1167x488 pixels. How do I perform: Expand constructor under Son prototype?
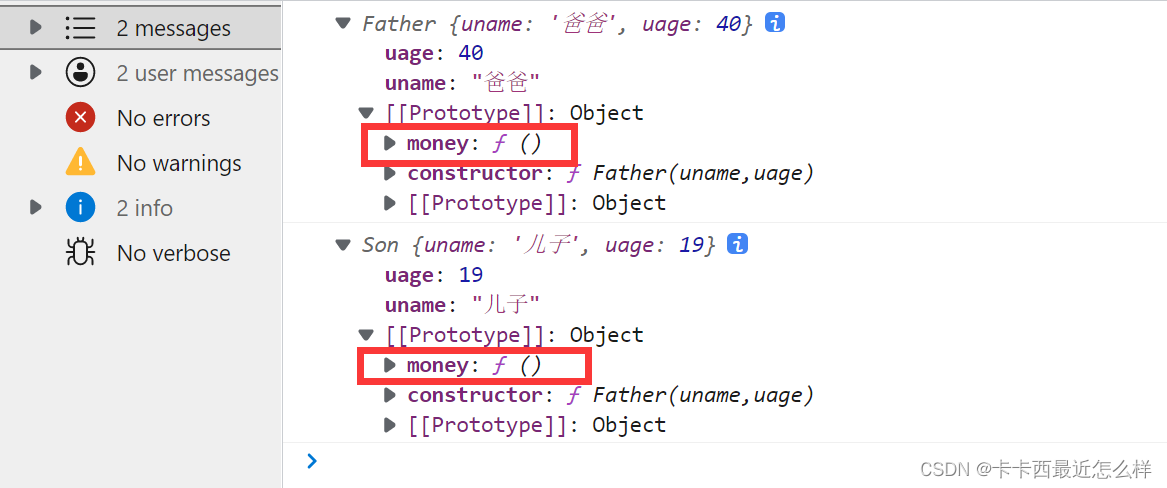pyautogui.click(x=391, y=396)
